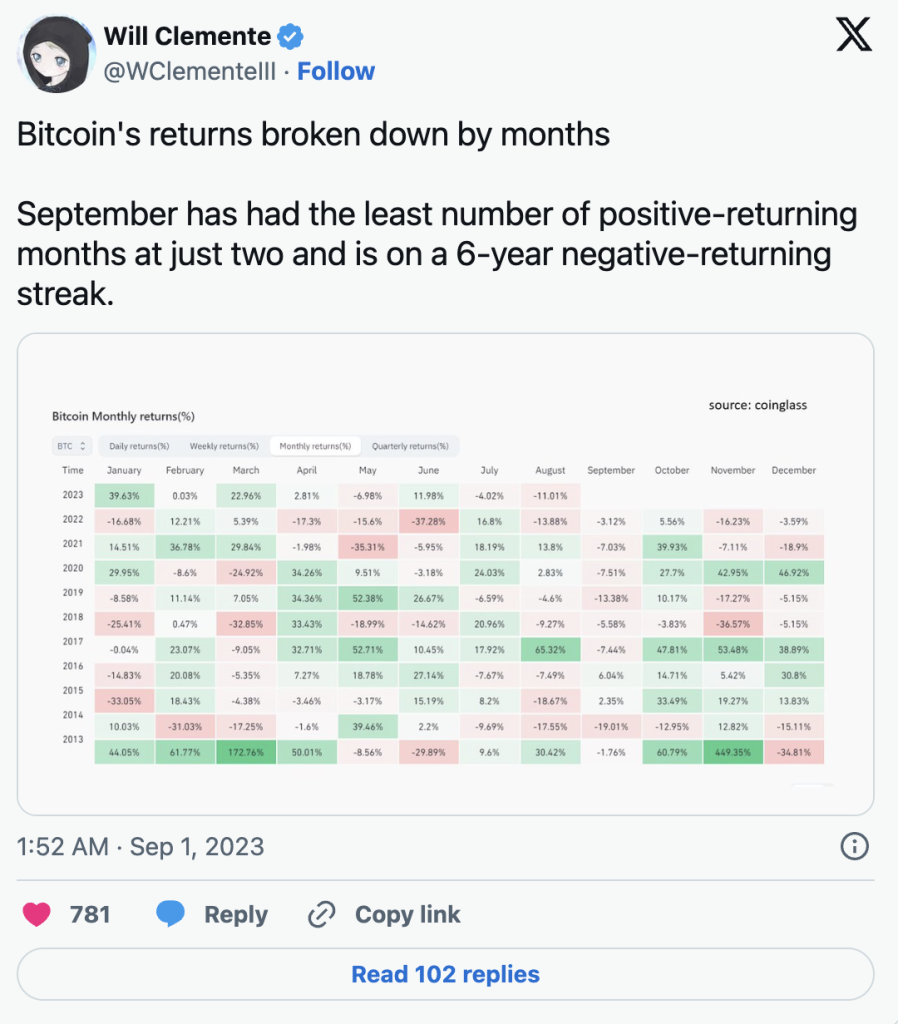Click the Copy link text label

point(408,913)
